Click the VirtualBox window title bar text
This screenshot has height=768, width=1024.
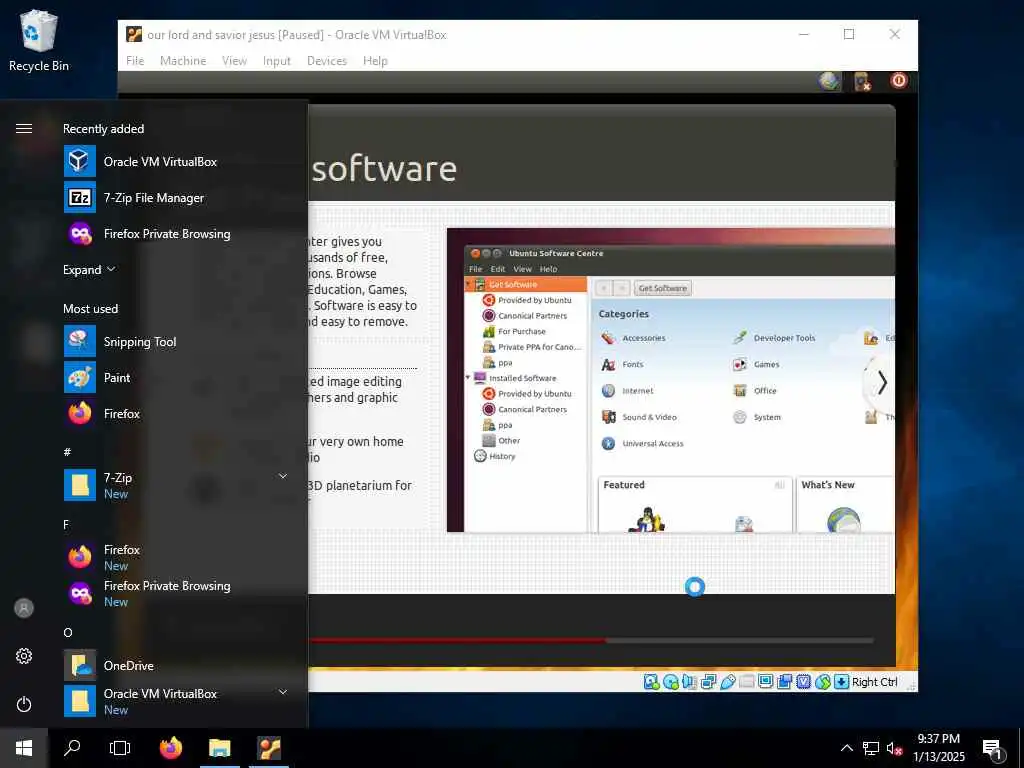pos(296,35)
